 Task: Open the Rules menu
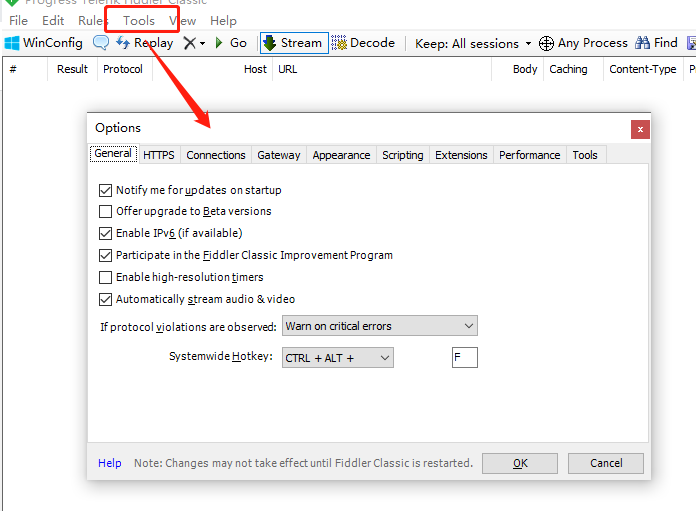tap(91, 21)
